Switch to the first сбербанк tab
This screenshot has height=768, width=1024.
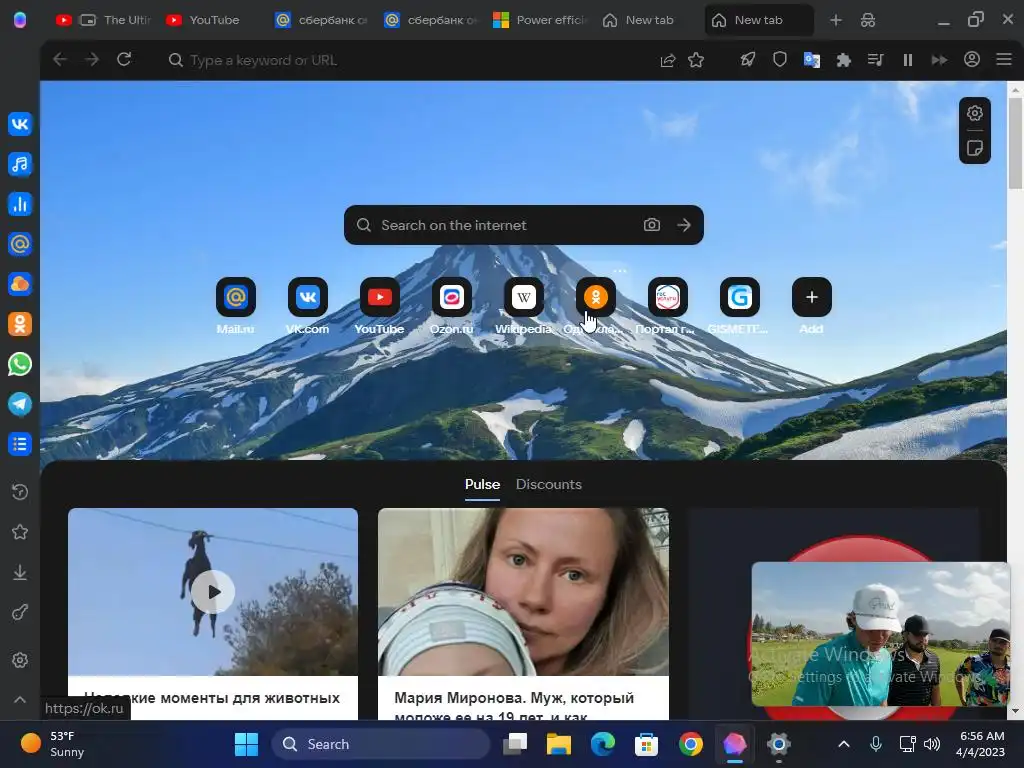[x=321, y=20]
